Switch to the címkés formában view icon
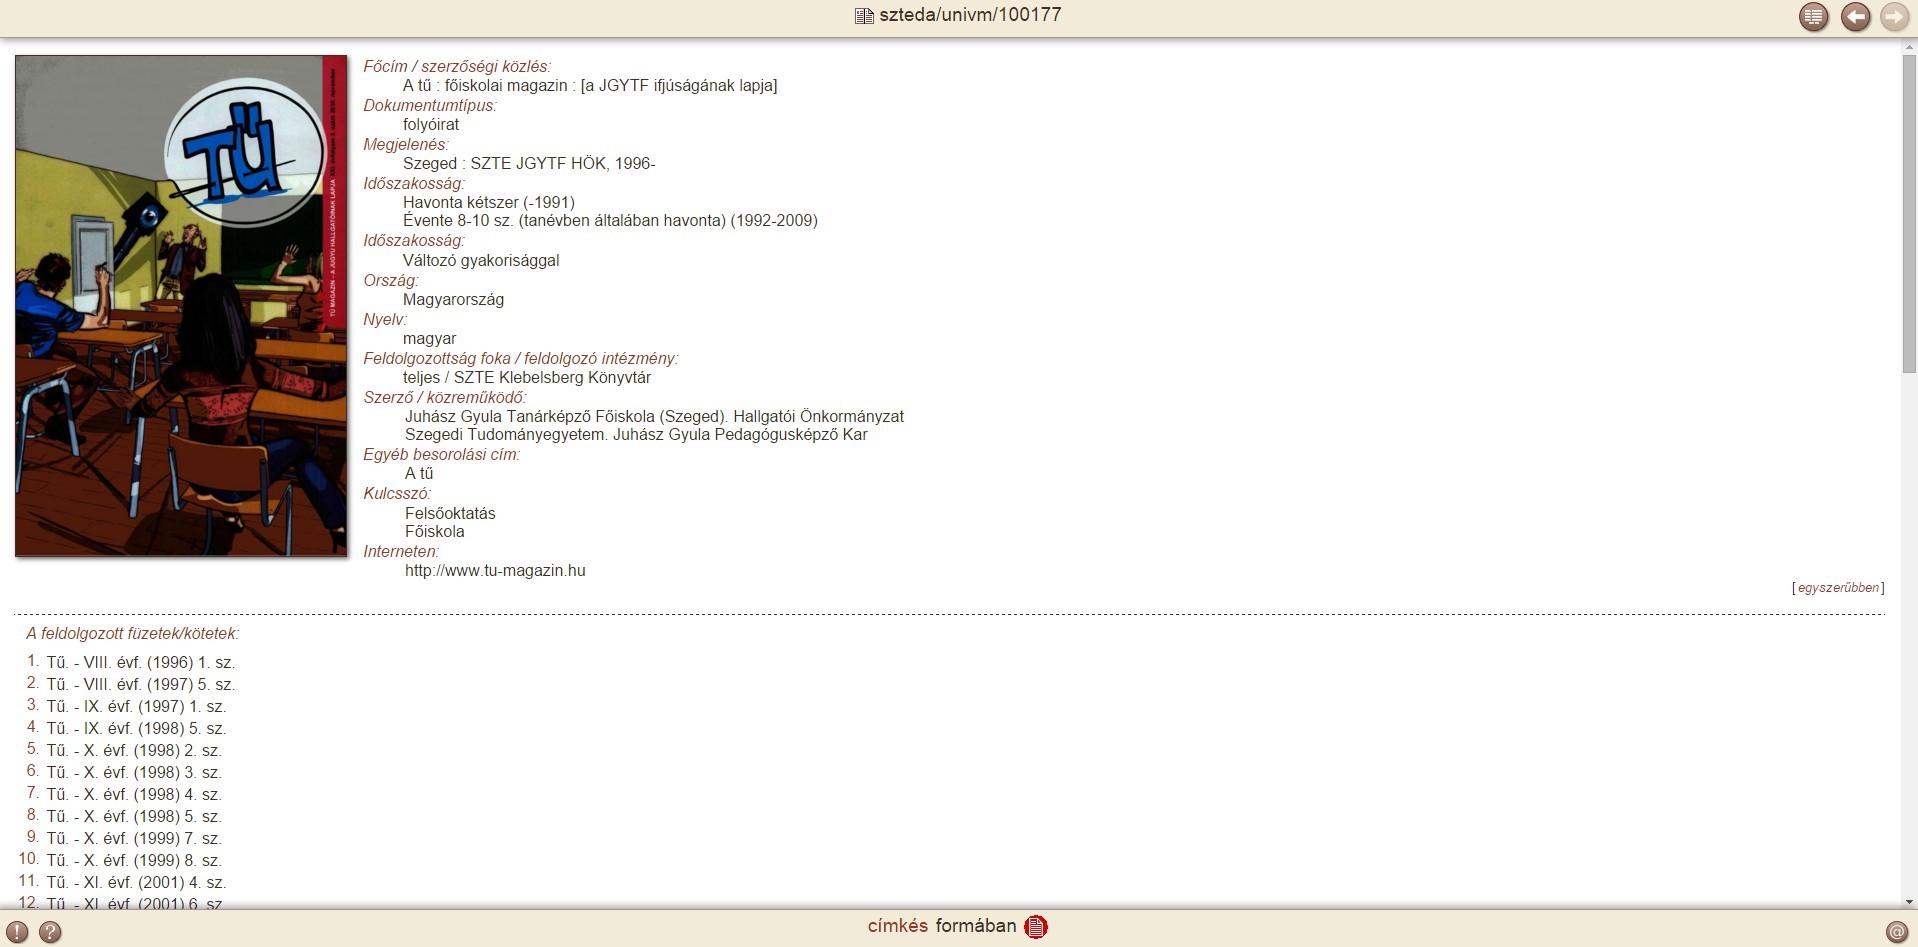This screenshot has width=1918, height=947. coord(1036,927)
